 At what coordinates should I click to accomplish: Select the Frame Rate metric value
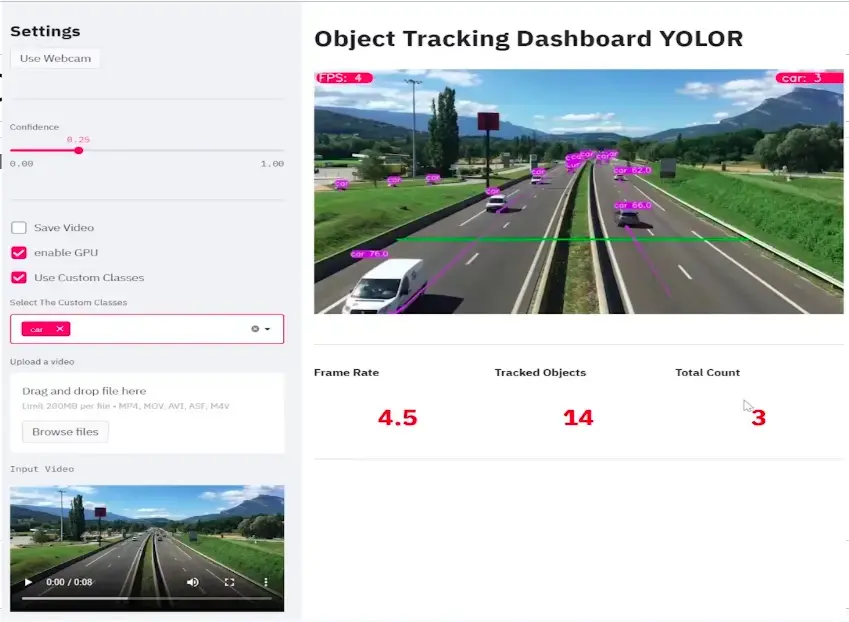coord(398,417)
